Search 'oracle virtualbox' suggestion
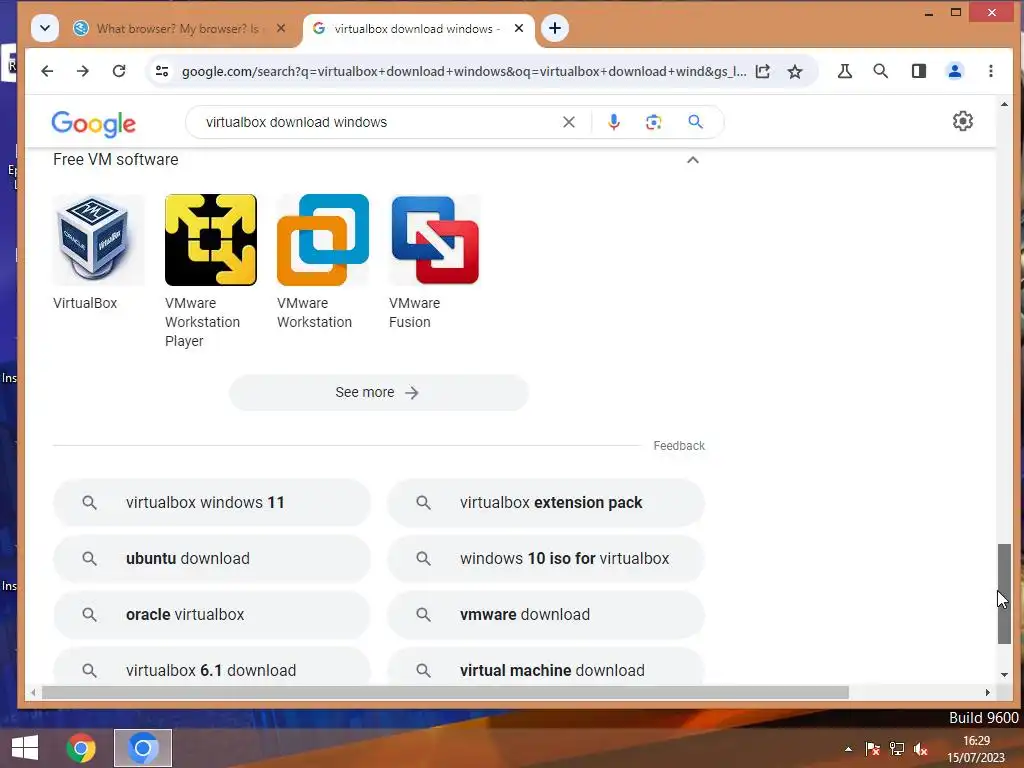 [212, 615]
